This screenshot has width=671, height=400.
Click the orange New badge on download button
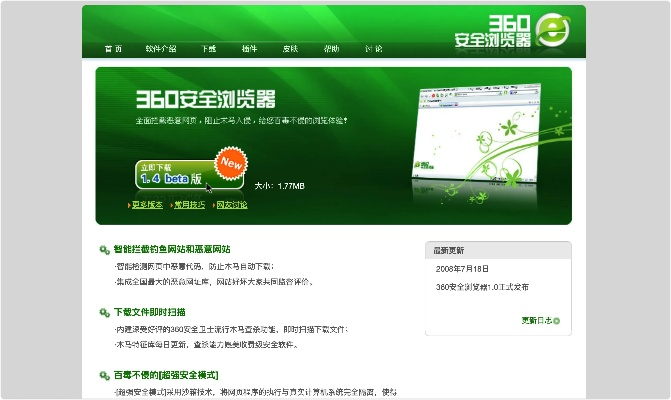pos(232,162)
